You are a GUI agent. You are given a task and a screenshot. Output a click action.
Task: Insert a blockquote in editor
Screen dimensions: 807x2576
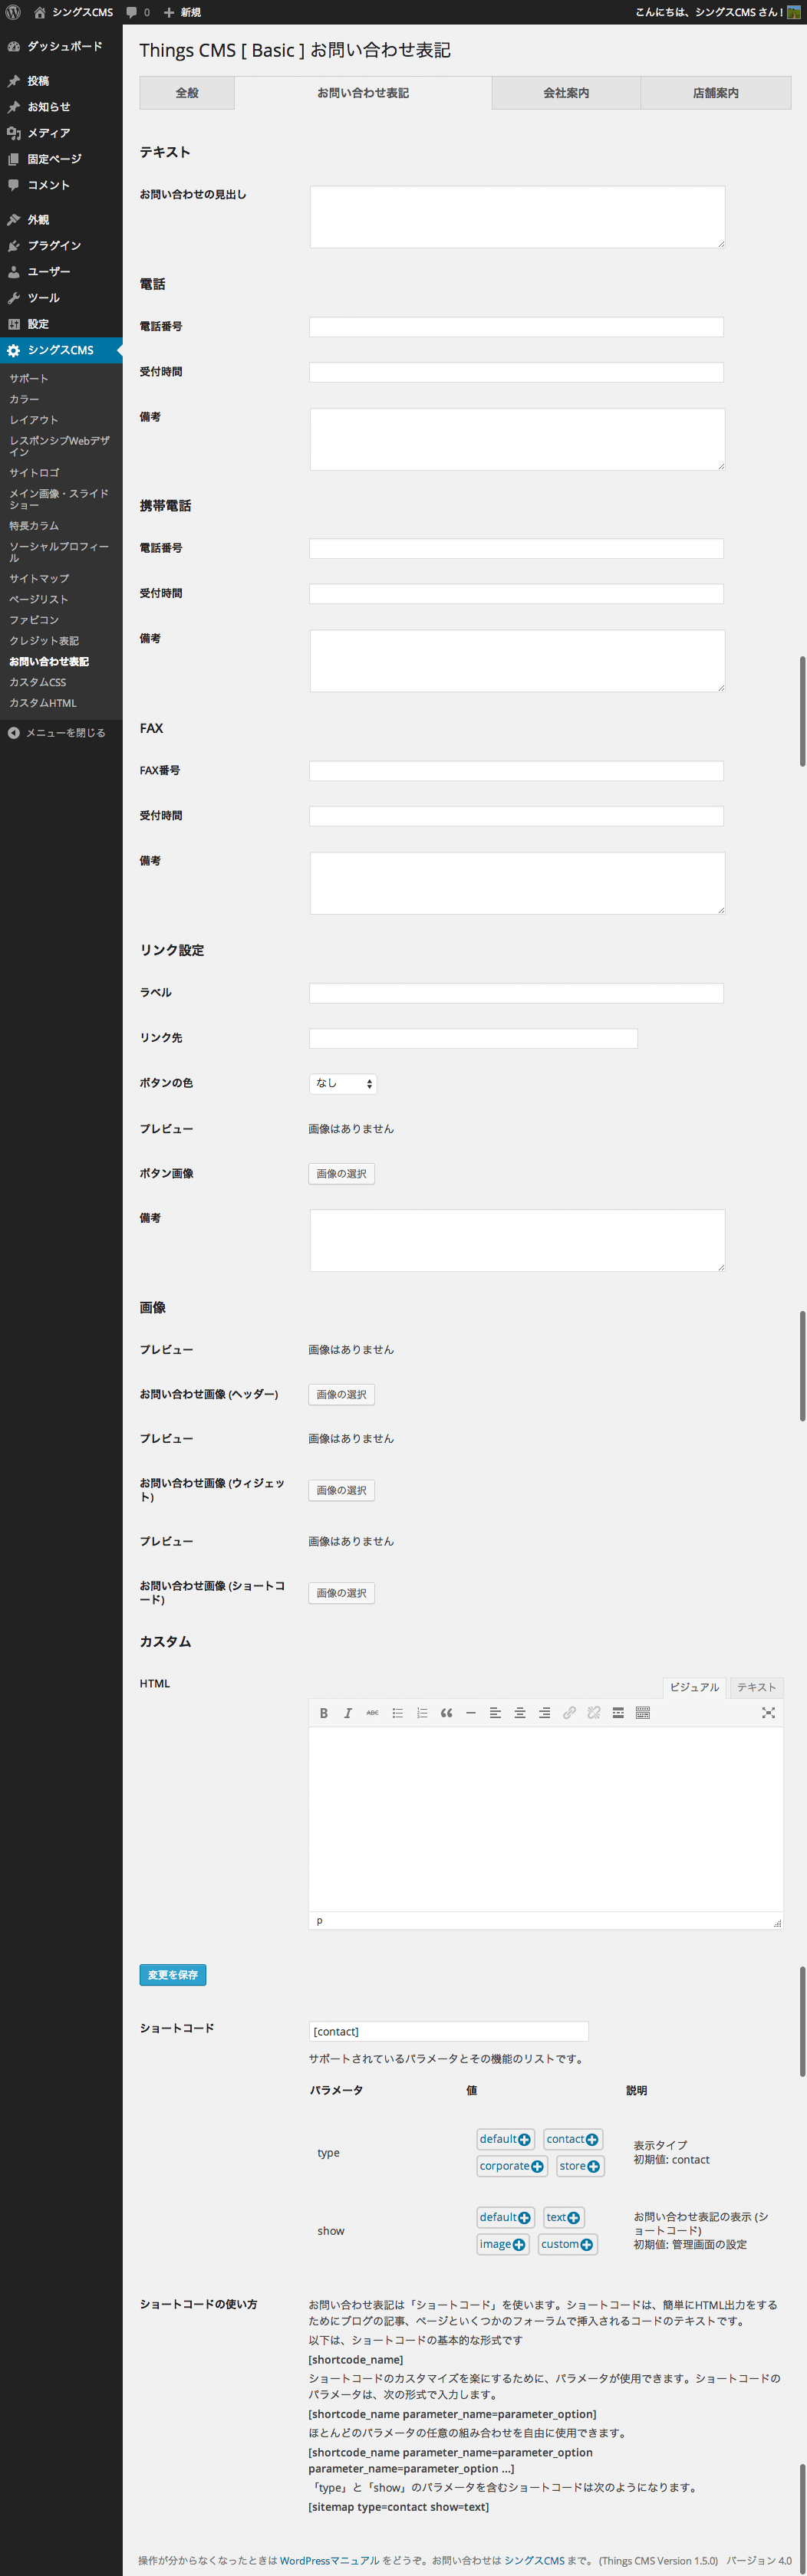(446, 1713)
